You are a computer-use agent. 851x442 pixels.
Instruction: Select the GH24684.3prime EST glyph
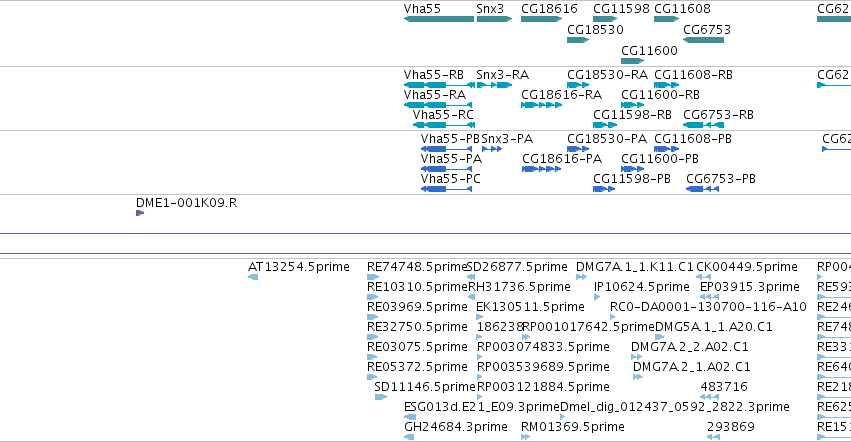click(x=409, y=437)
